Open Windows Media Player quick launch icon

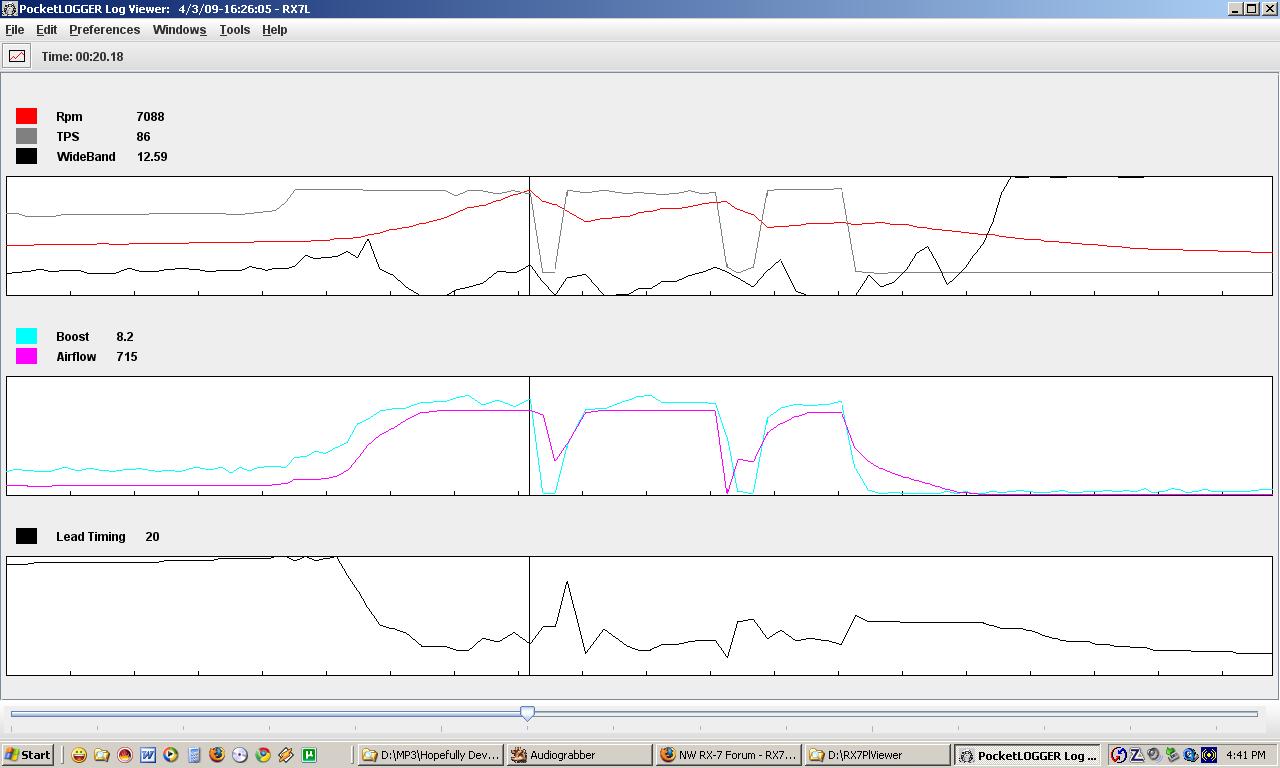[171, 755]
